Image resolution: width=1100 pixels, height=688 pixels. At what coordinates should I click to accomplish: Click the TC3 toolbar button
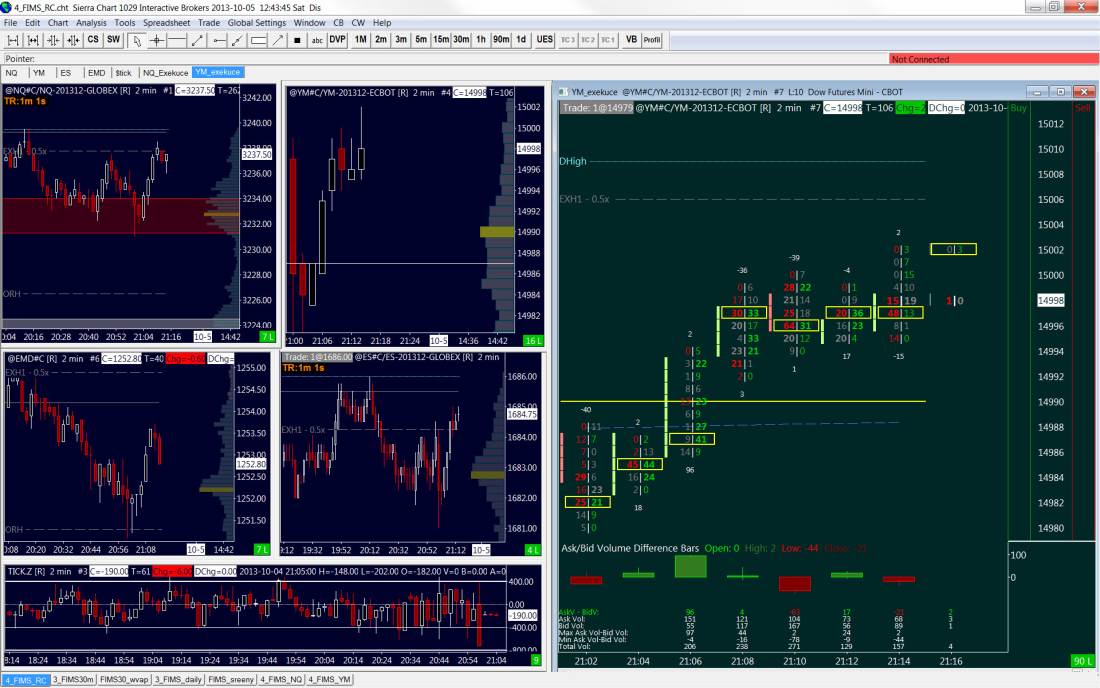[x=568, y=40]
